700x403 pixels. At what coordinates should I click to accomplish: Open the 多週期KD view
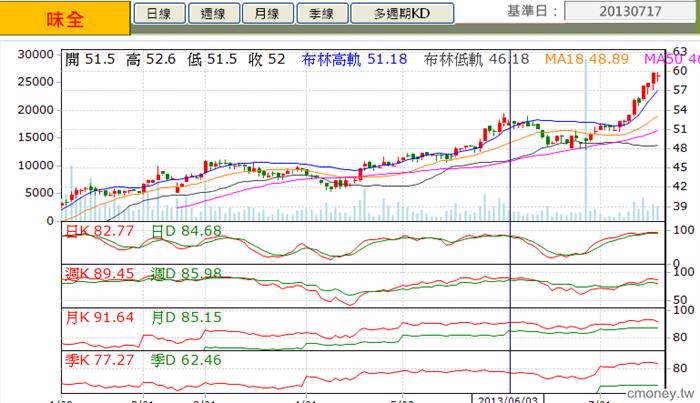click(x=402, y=13)
